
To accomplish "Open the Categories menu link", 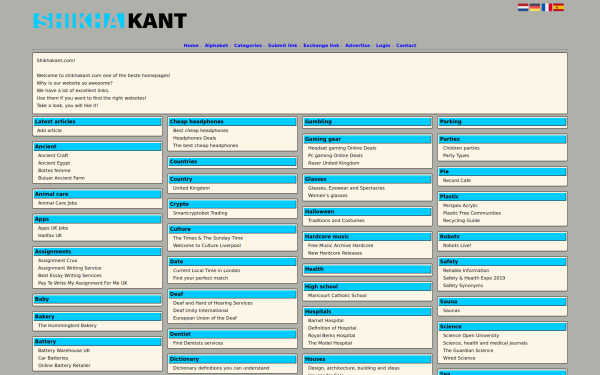I will [248, 45].
